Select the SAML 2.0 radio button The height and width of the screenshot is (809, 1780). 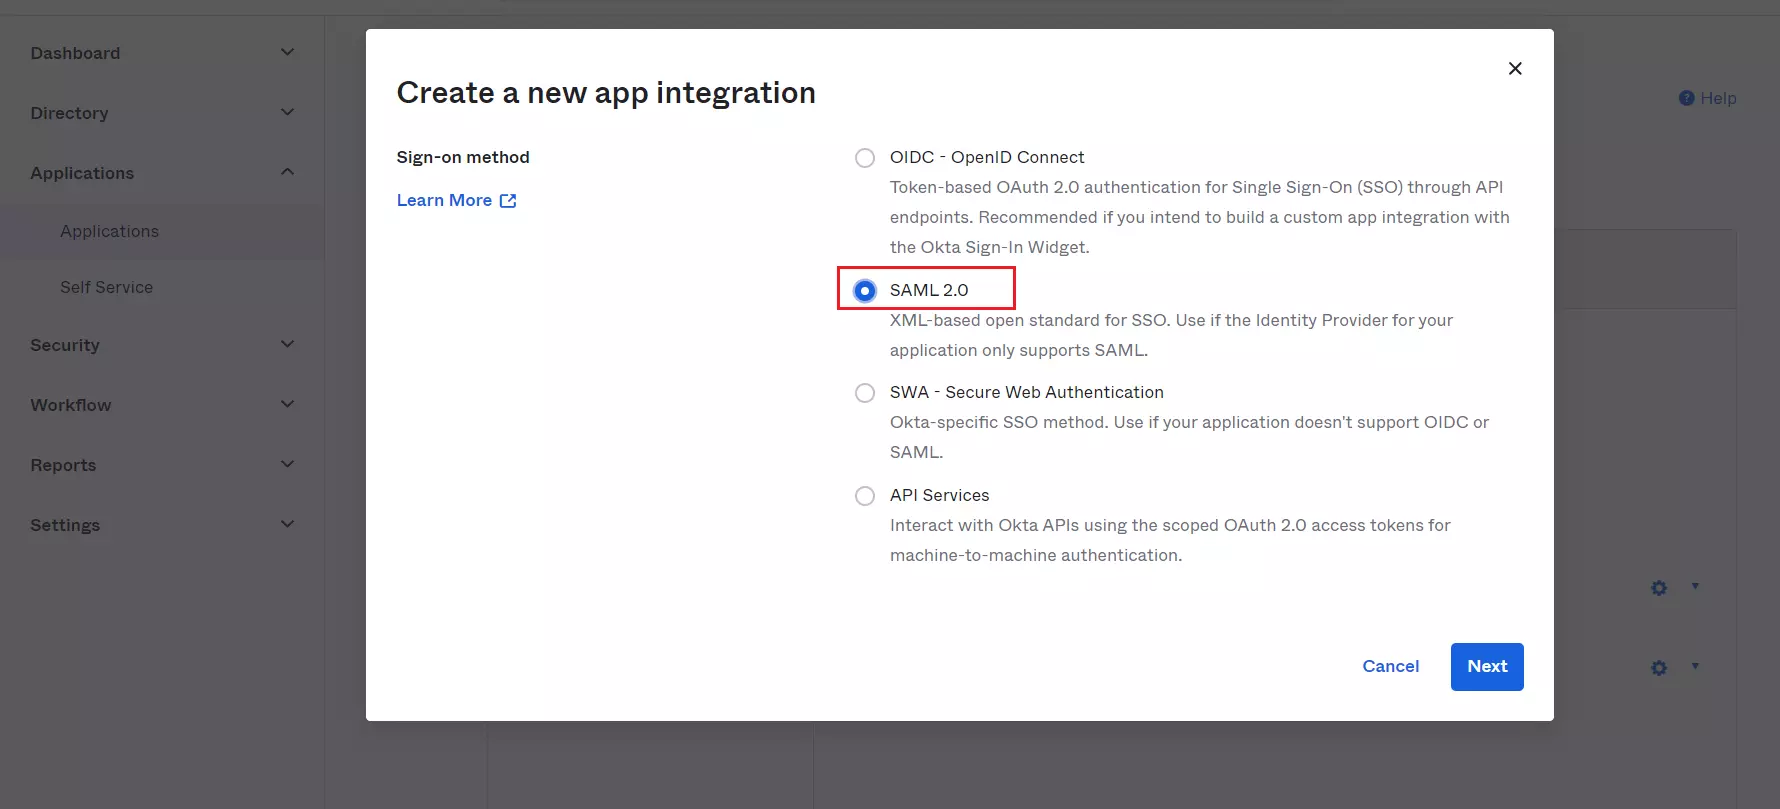point(865,290)
